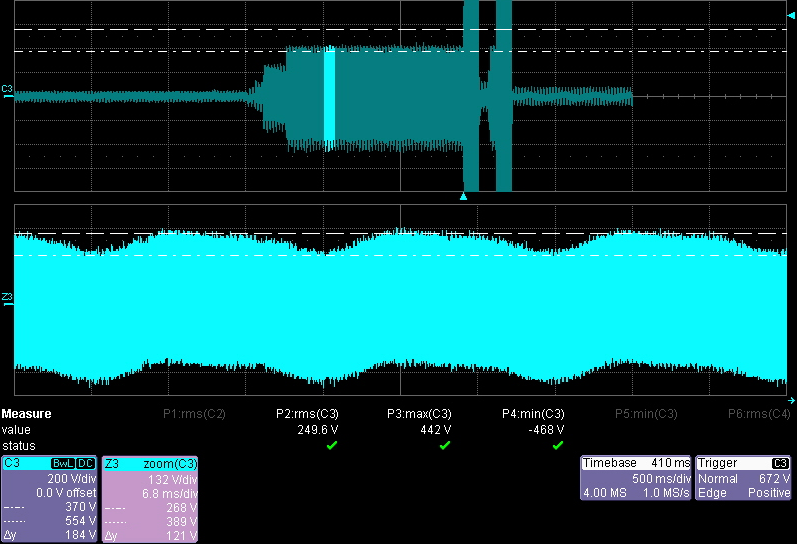Screen dimensions: 797x544
Task: Select the trigger time marker below upper grid
Action: [463, 197]
